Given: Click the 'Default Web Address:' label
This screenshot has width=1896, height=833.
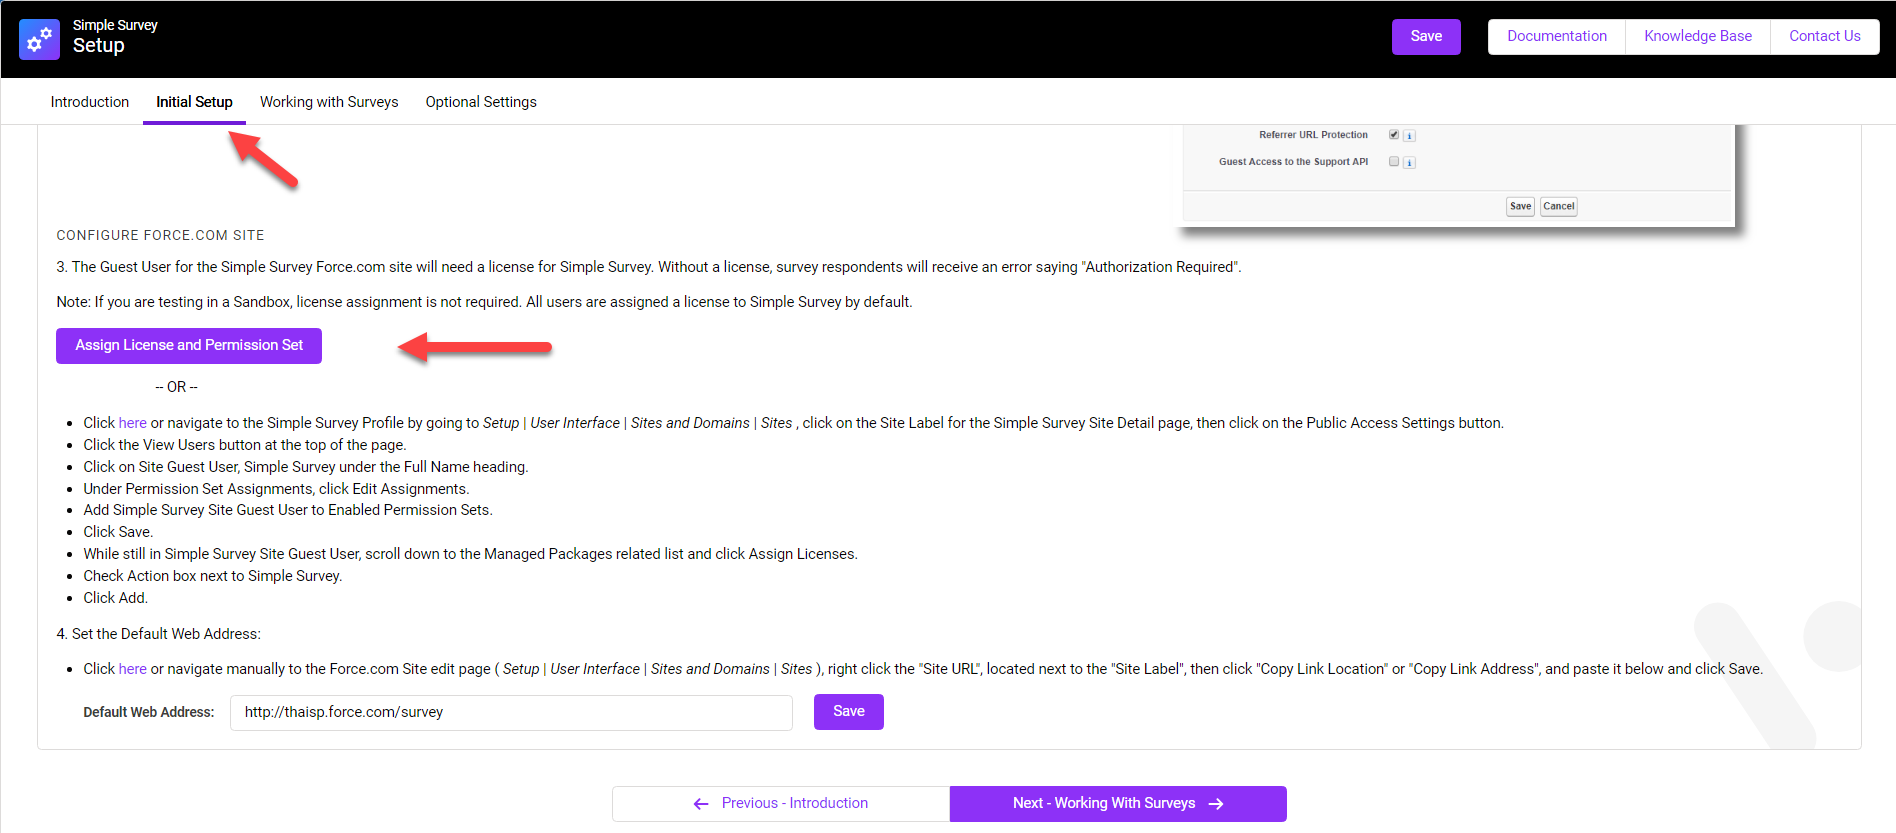Looking at the screenshot, I should [x=149, y=713].
